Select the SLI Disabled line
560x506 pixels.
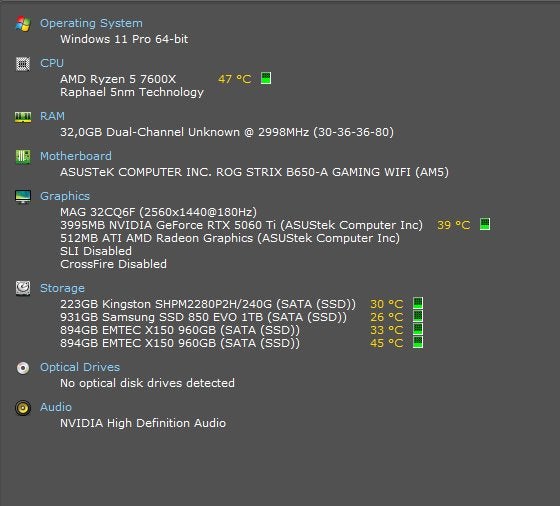pyautogui.click(x=96, y=251)
